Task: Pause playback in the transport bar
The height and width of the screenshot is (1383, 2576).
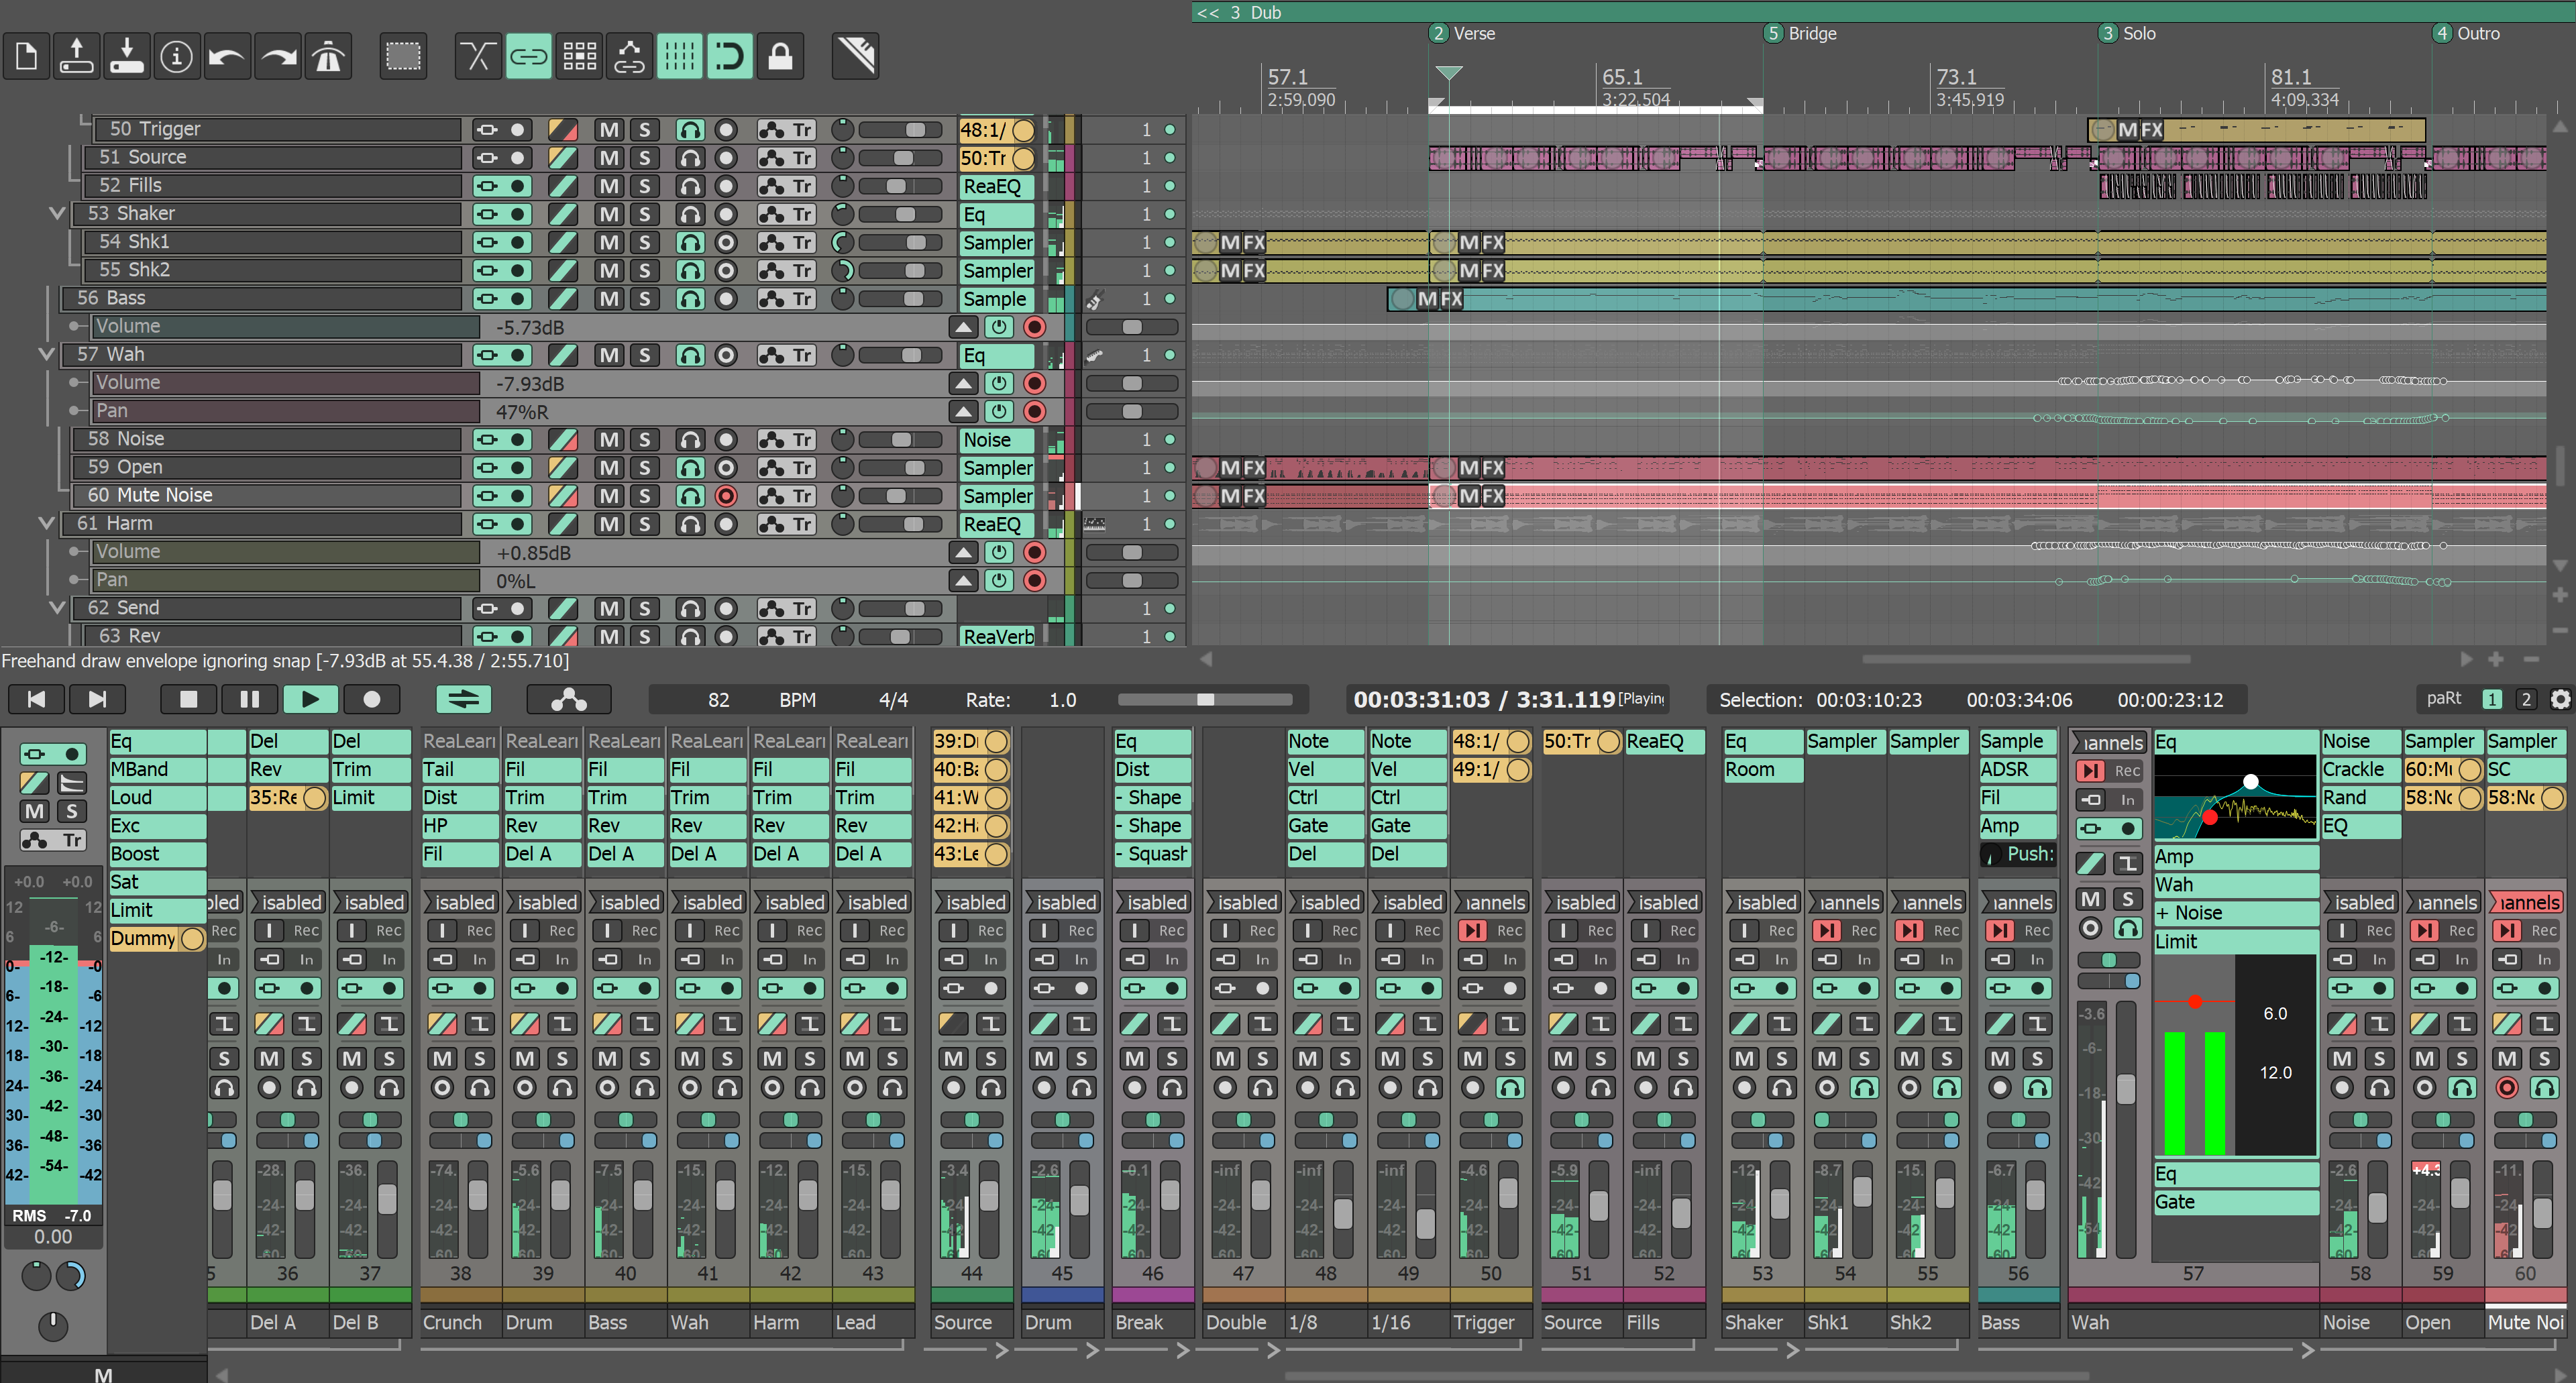Action: pos(249,699)
